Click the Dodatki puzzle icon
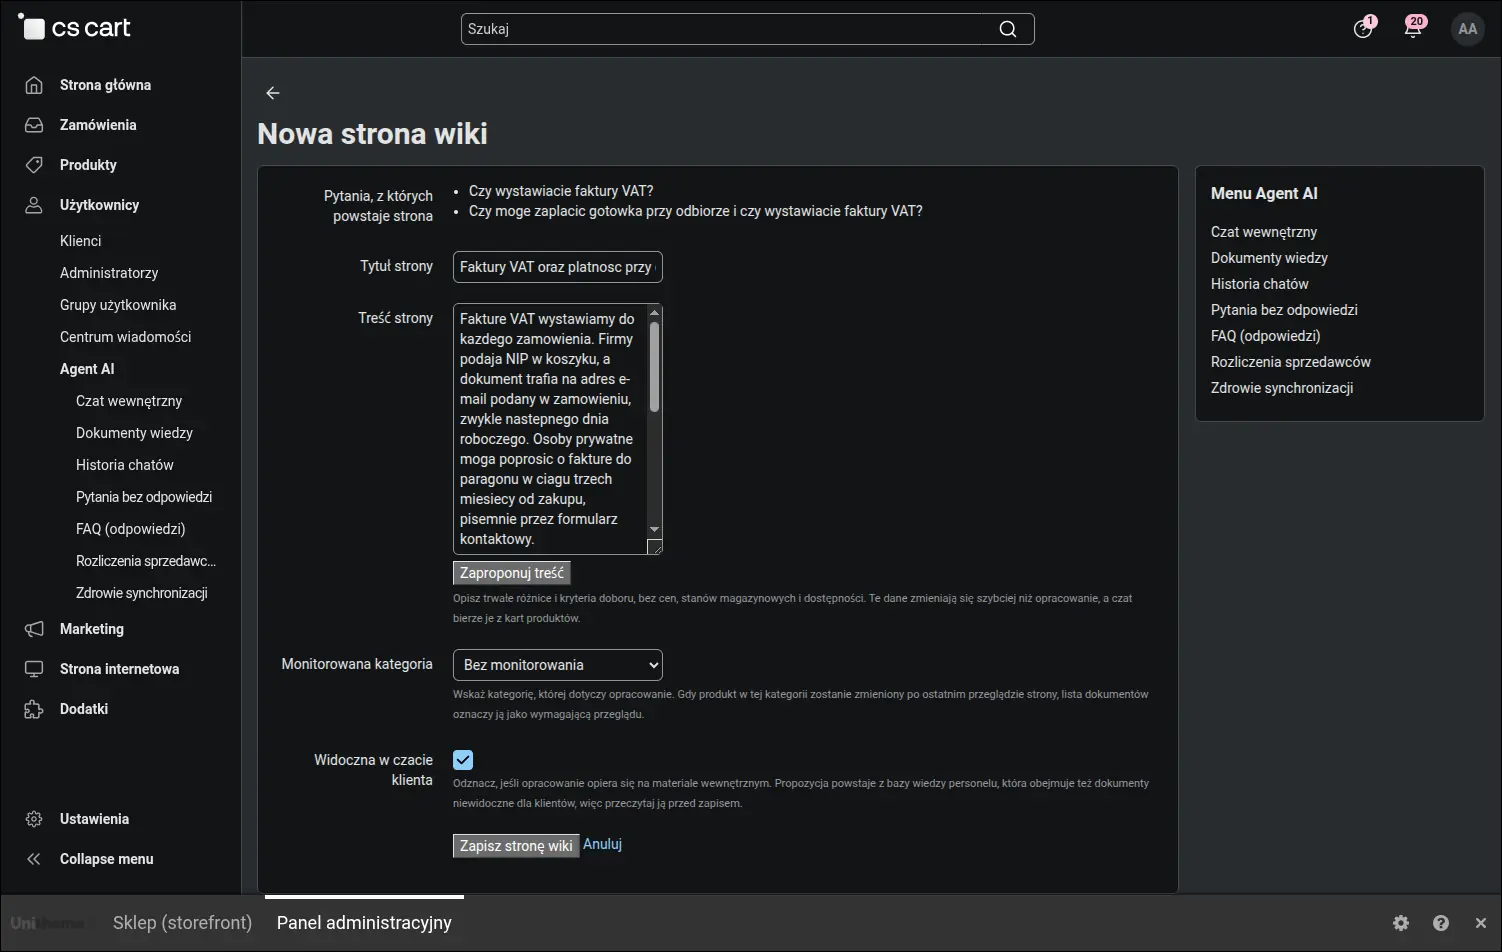This screenshot has height=952, width=1502. [34, 709]
